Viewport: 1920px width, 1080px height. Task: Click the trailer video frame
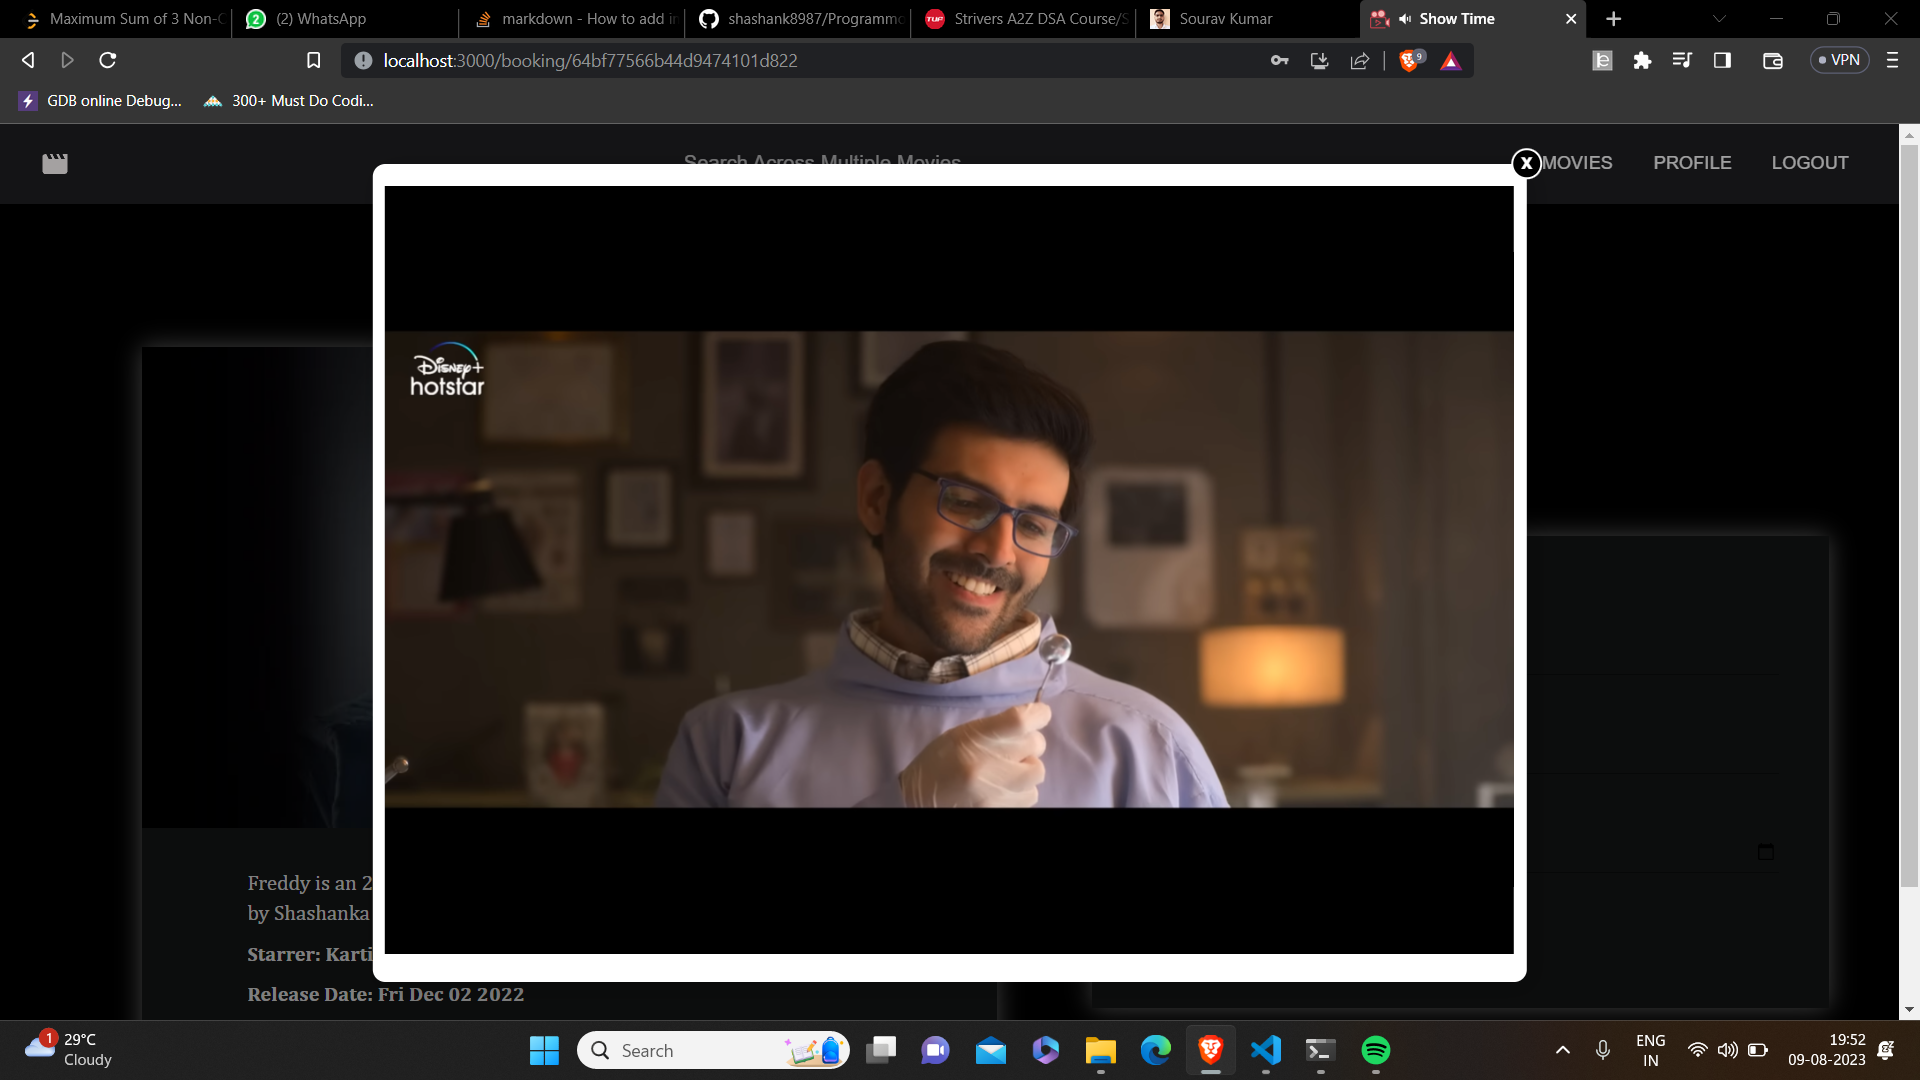tap(948, 570)
